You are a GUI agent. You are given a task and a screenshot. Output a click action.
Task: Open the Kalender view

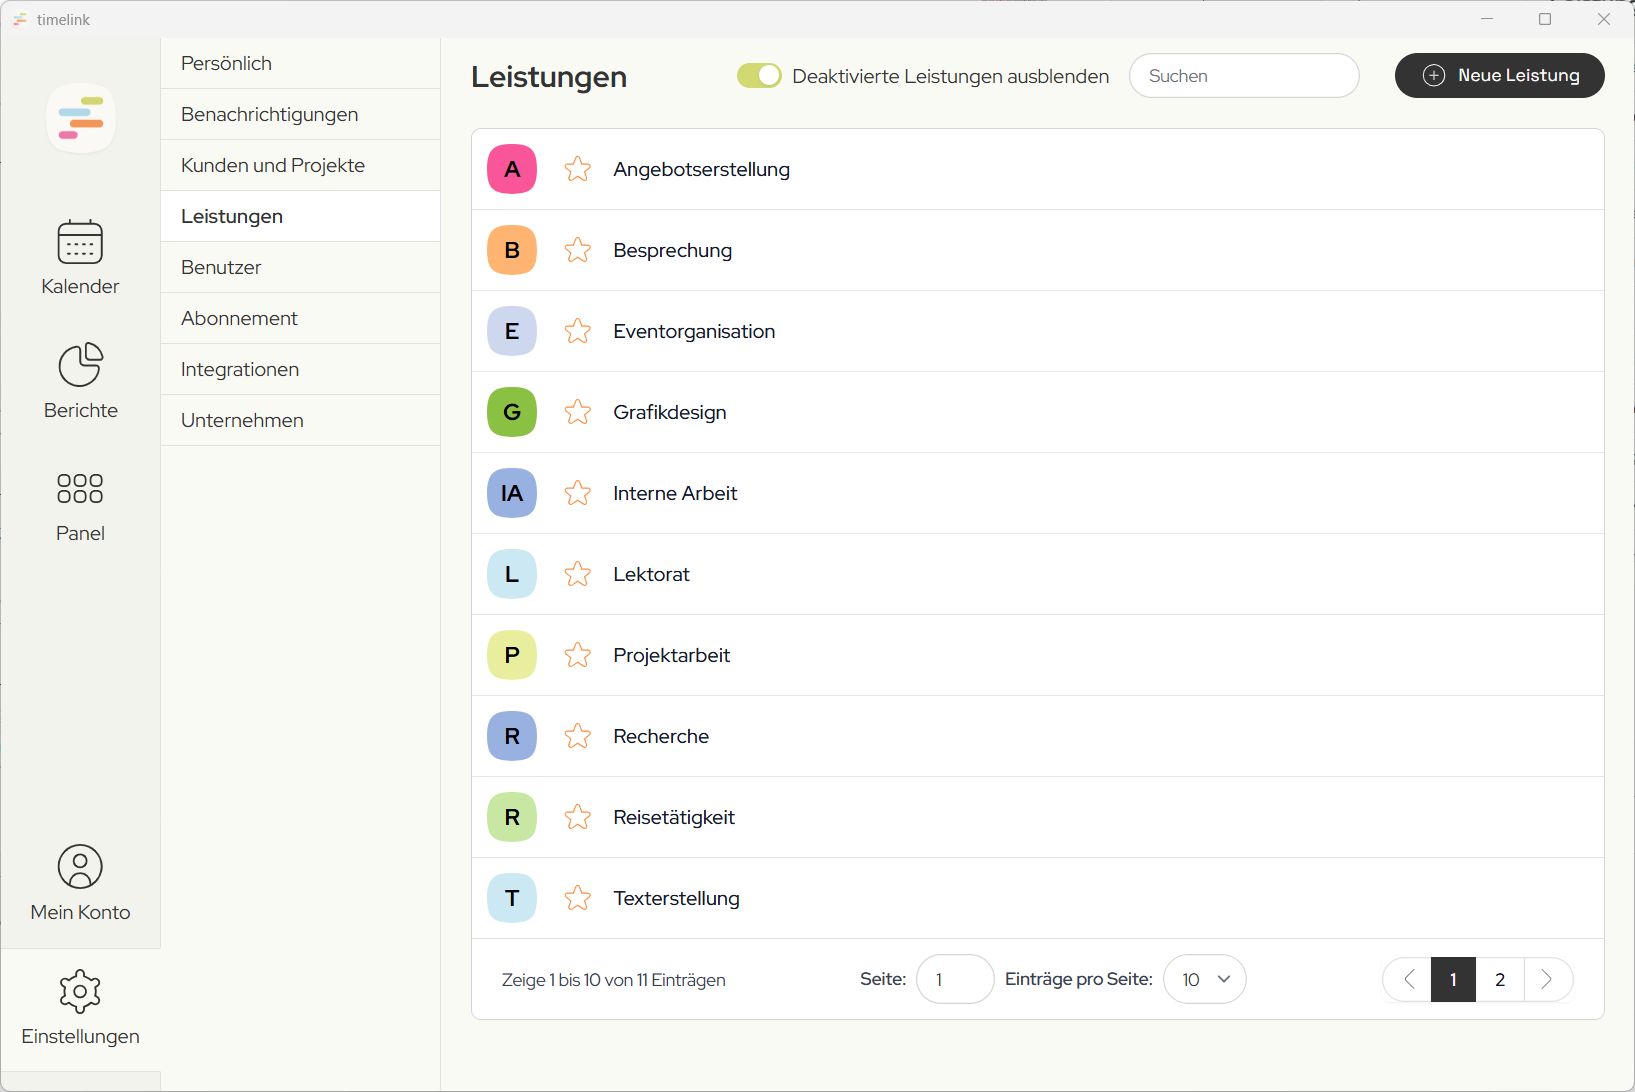click(80, 258)
